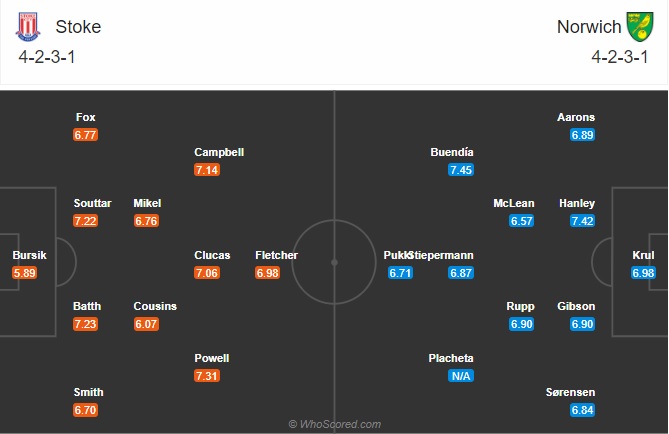
Task: Select Campbell's 7.14 rating badge
Action: click(207, 170)
